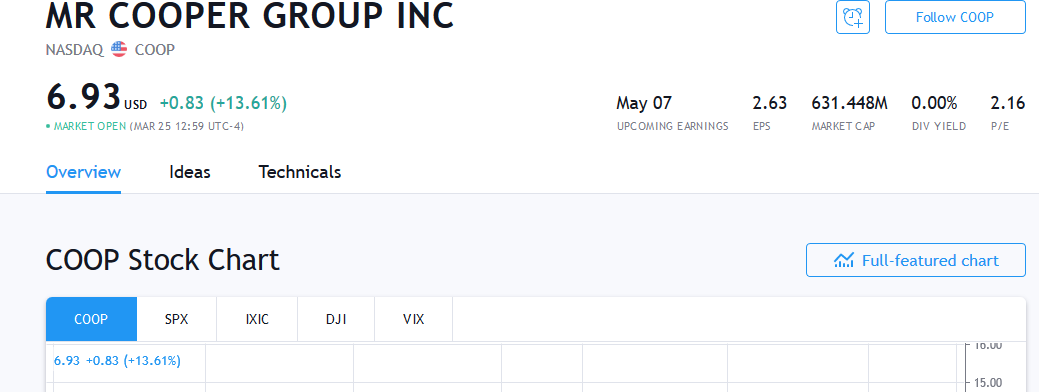Select the COOP chart tab
1039x392 pixels.
pos(91,319)
